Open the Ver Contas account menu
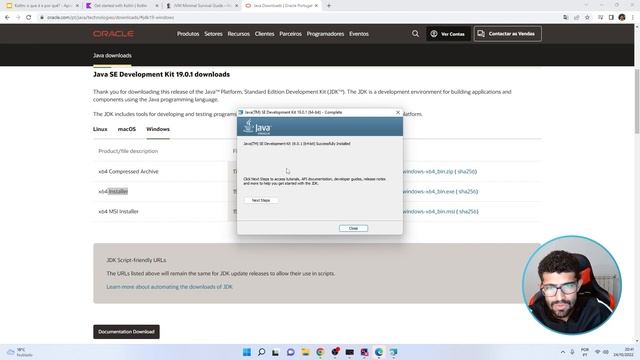 (x=448, y=34)
